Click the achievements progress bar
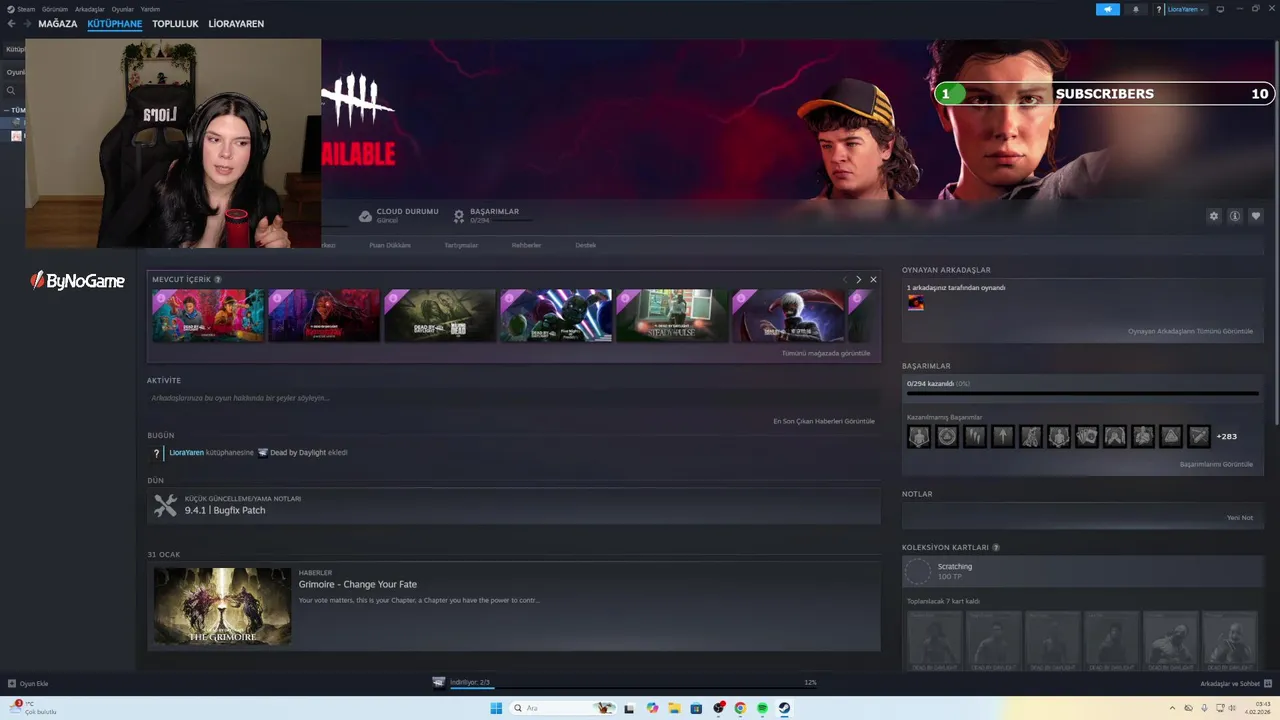This screenshot has width=1280, height=720. click(1083, 393)
